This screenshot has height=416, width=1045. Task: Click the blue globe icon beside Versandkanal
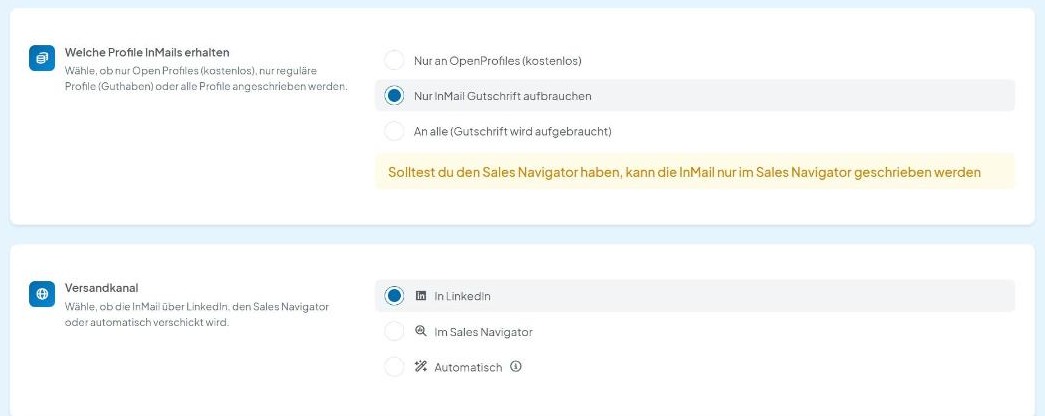click(x=42, y=294)
